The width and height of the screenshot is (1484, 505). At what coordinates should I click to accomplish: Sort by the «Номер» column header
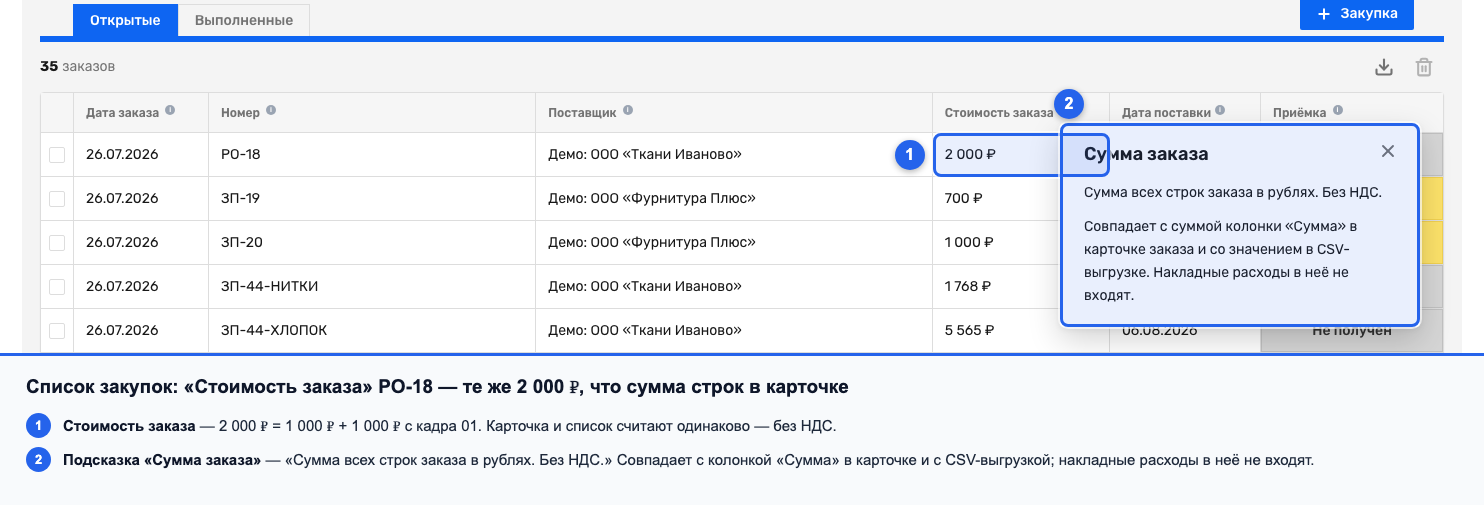(240, 112)
